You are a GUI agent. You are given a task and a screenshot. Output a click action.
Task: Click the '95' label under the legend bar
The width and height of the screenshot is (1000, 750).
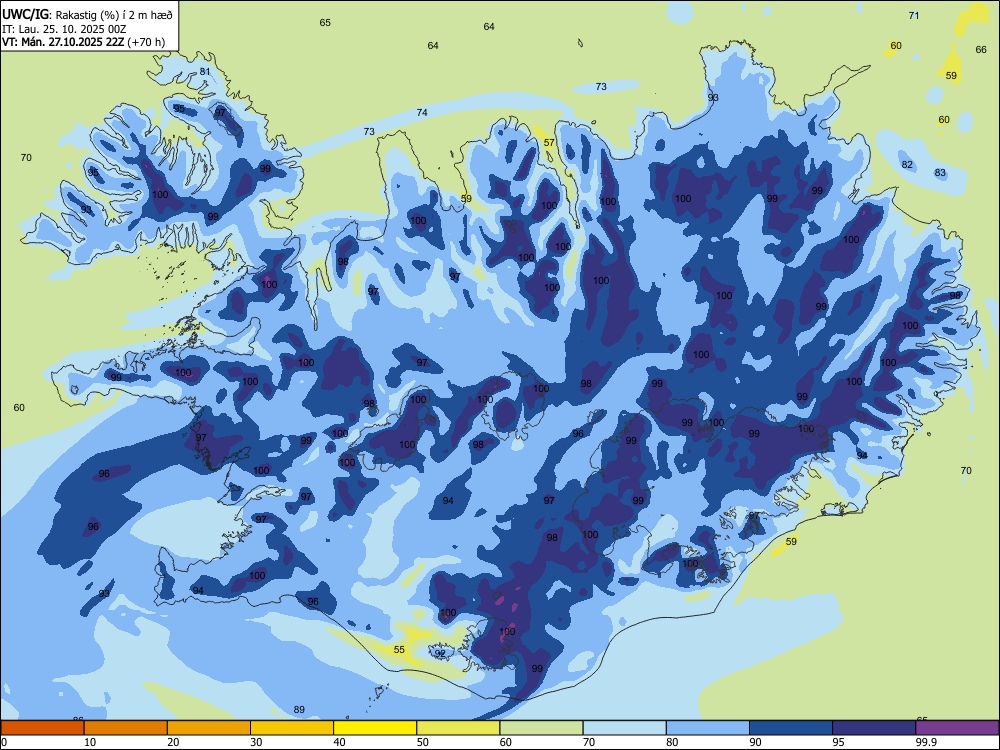pyautogui.click(x=838, y=742)
